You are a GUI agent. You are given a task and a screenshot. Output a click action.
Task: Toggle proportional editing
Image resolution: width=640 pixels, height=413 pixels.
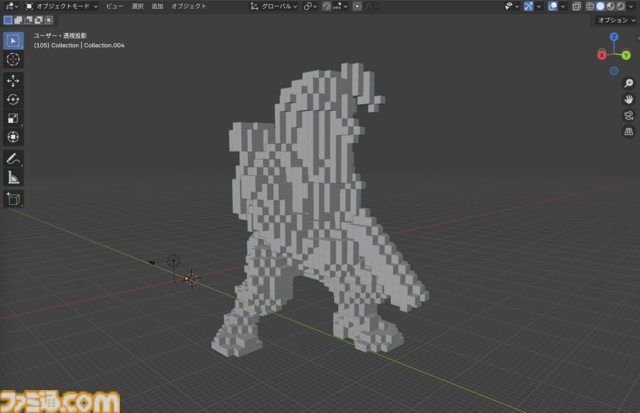(x=357, y=6)
